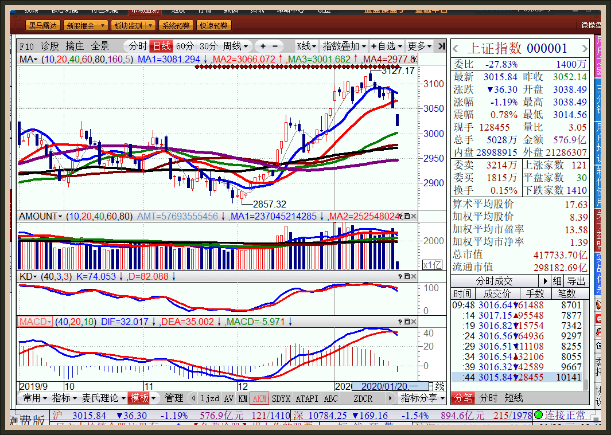Switch to the 分时 intraday view
The image size is (611, 435).
(x=138, y=46)
